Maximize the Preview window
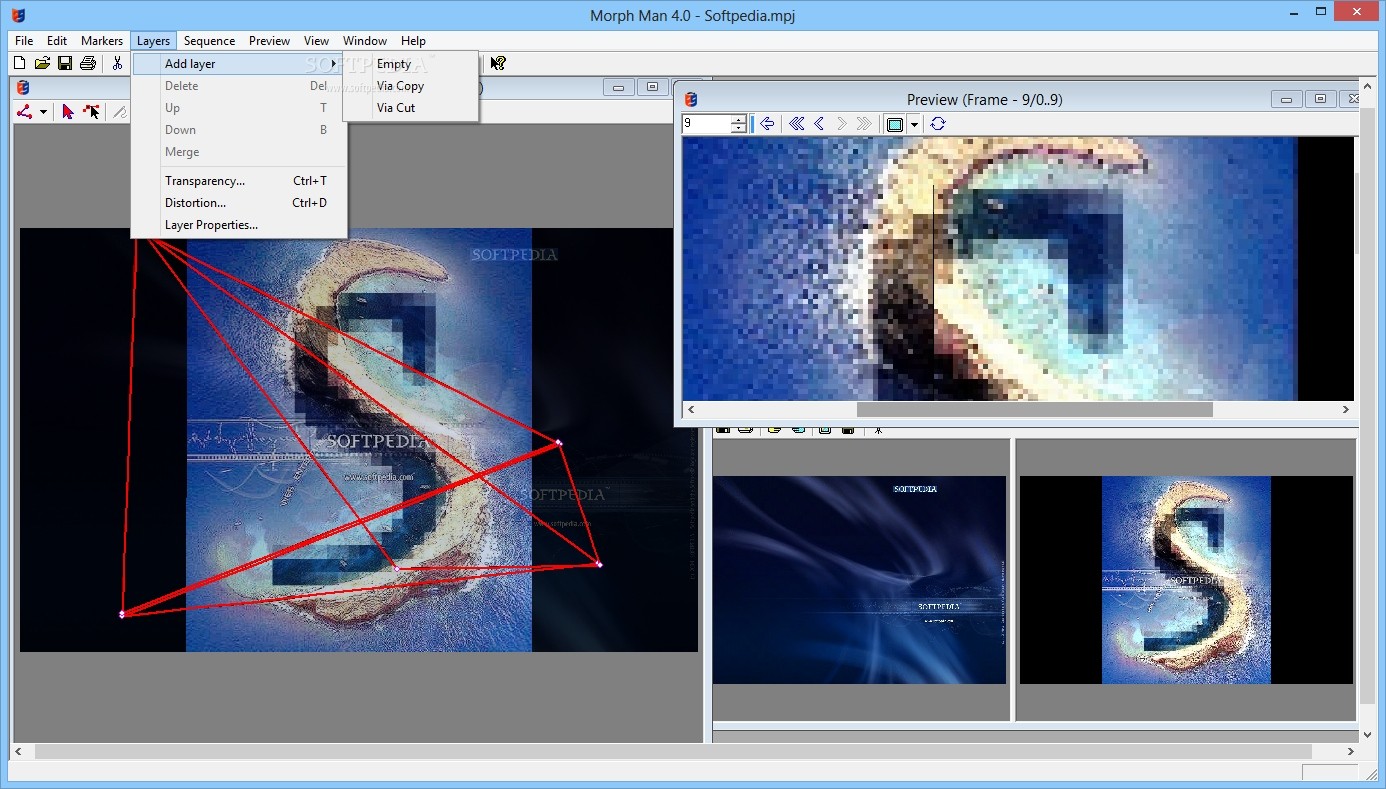Viewport: 1386px width, 789px height. click(1320, 99)
